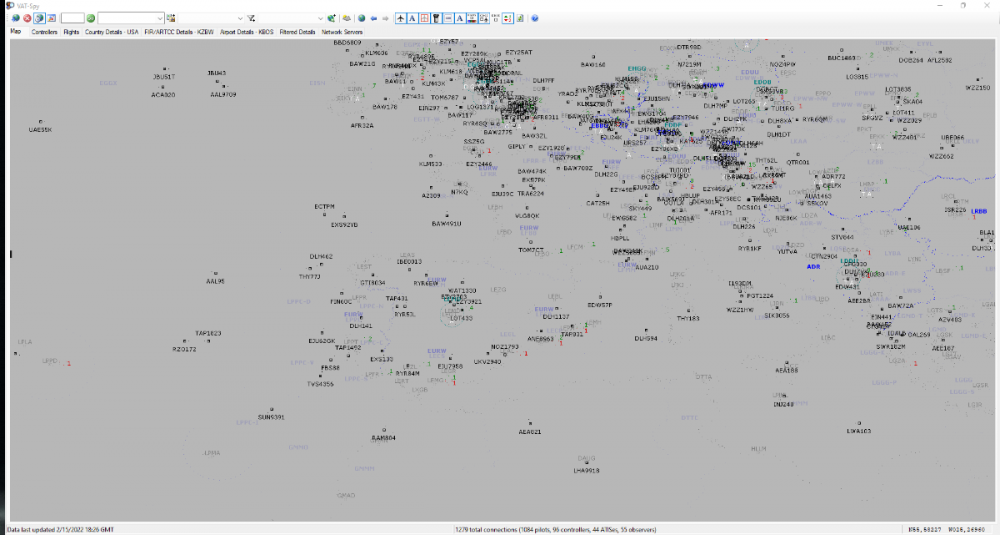
Task: Click the Data last updated status text
Action: 61,529
